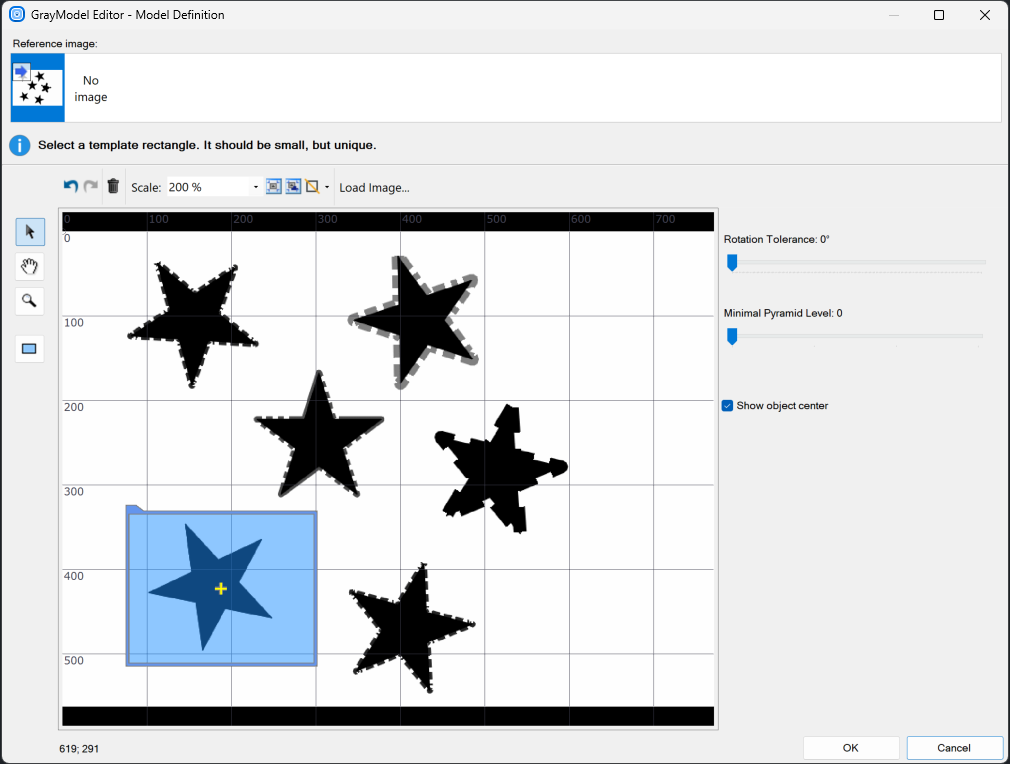Click the second fit-view icon with image
Viewport: 1010px width, 764px height.
pos(293,187)
